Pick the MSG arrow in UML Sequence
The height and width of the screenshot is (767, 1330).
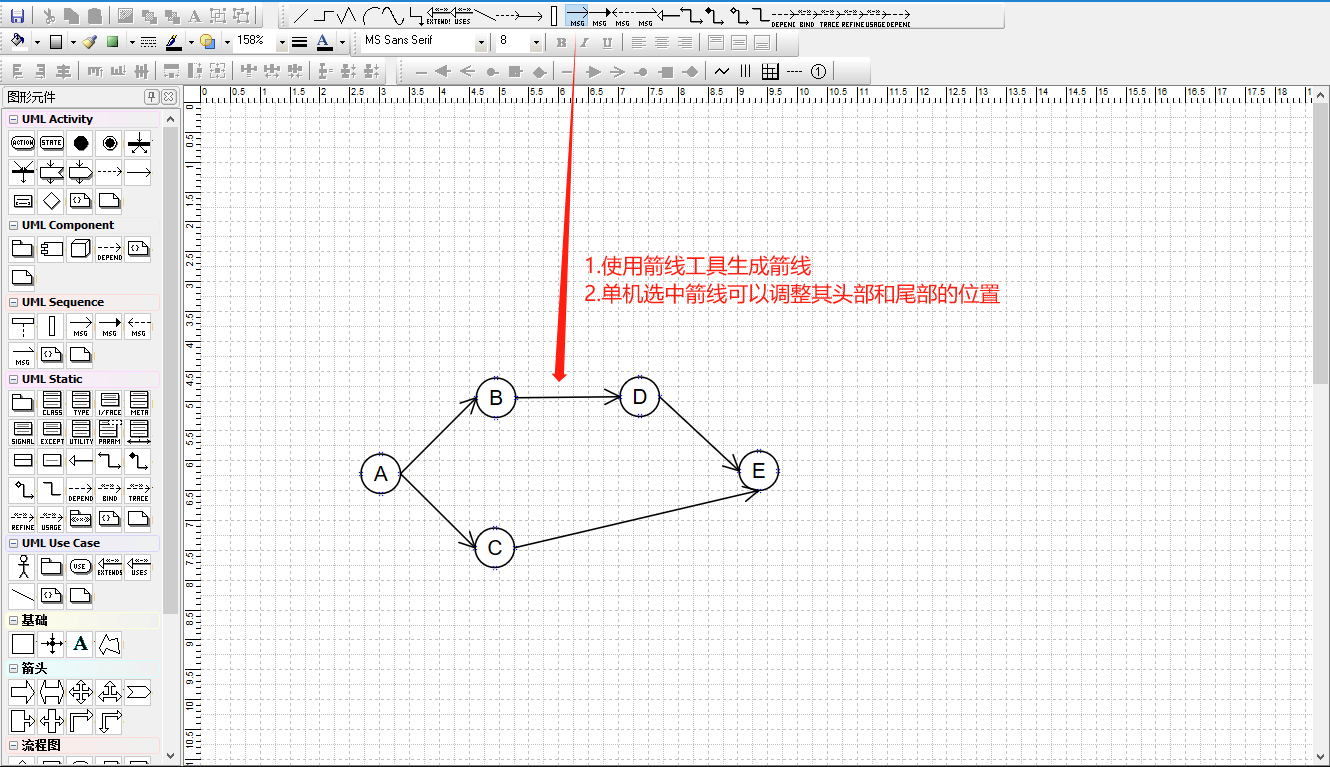80,325
